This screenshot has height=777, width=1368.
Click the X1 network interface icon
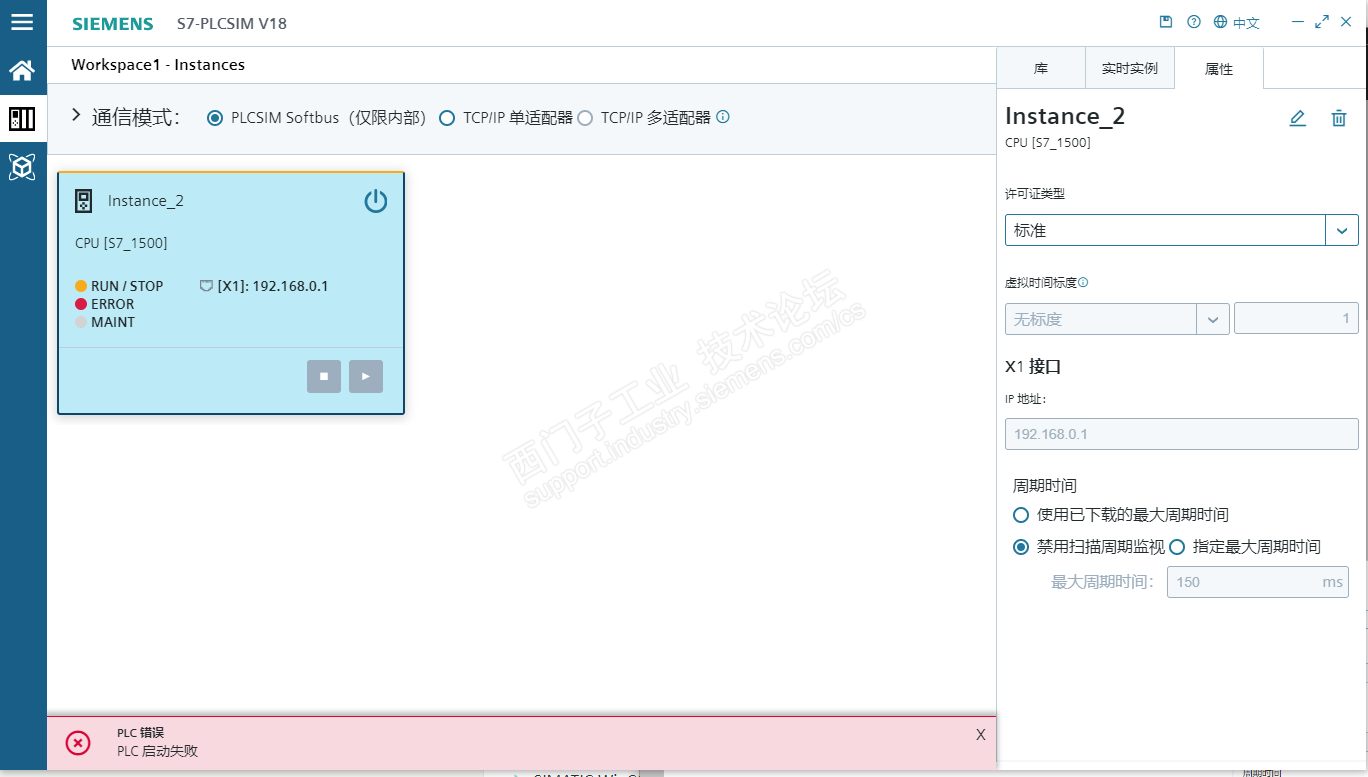coord(207,286)
